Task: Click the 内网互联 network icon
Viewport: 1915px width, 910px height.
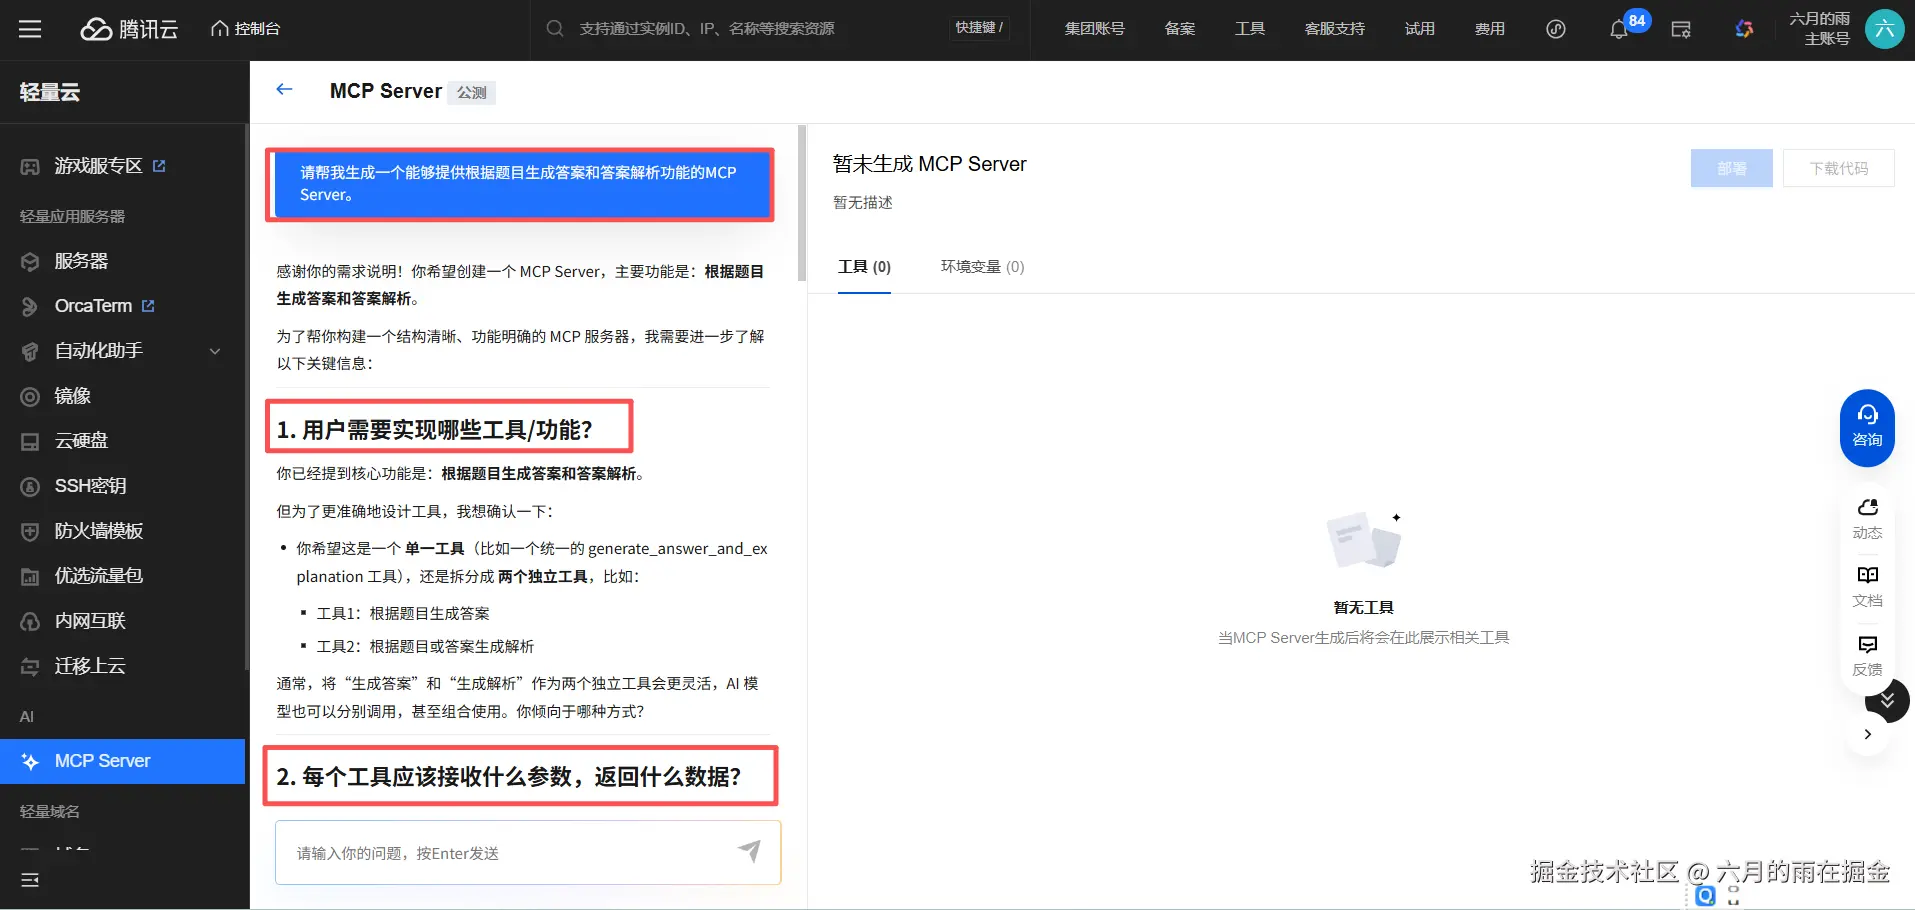Action: 30,621
